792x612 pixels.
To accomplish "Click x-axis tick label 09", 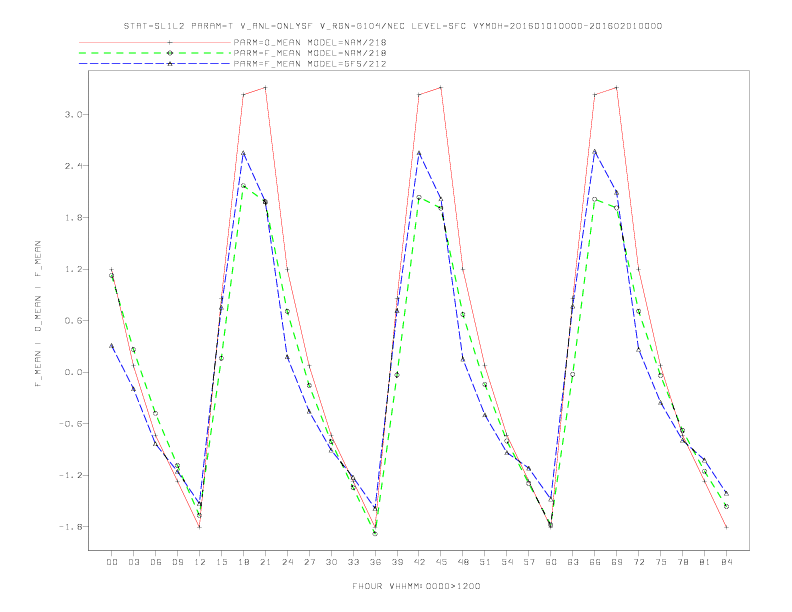I will pyautogui.click(x=177, y=562).
